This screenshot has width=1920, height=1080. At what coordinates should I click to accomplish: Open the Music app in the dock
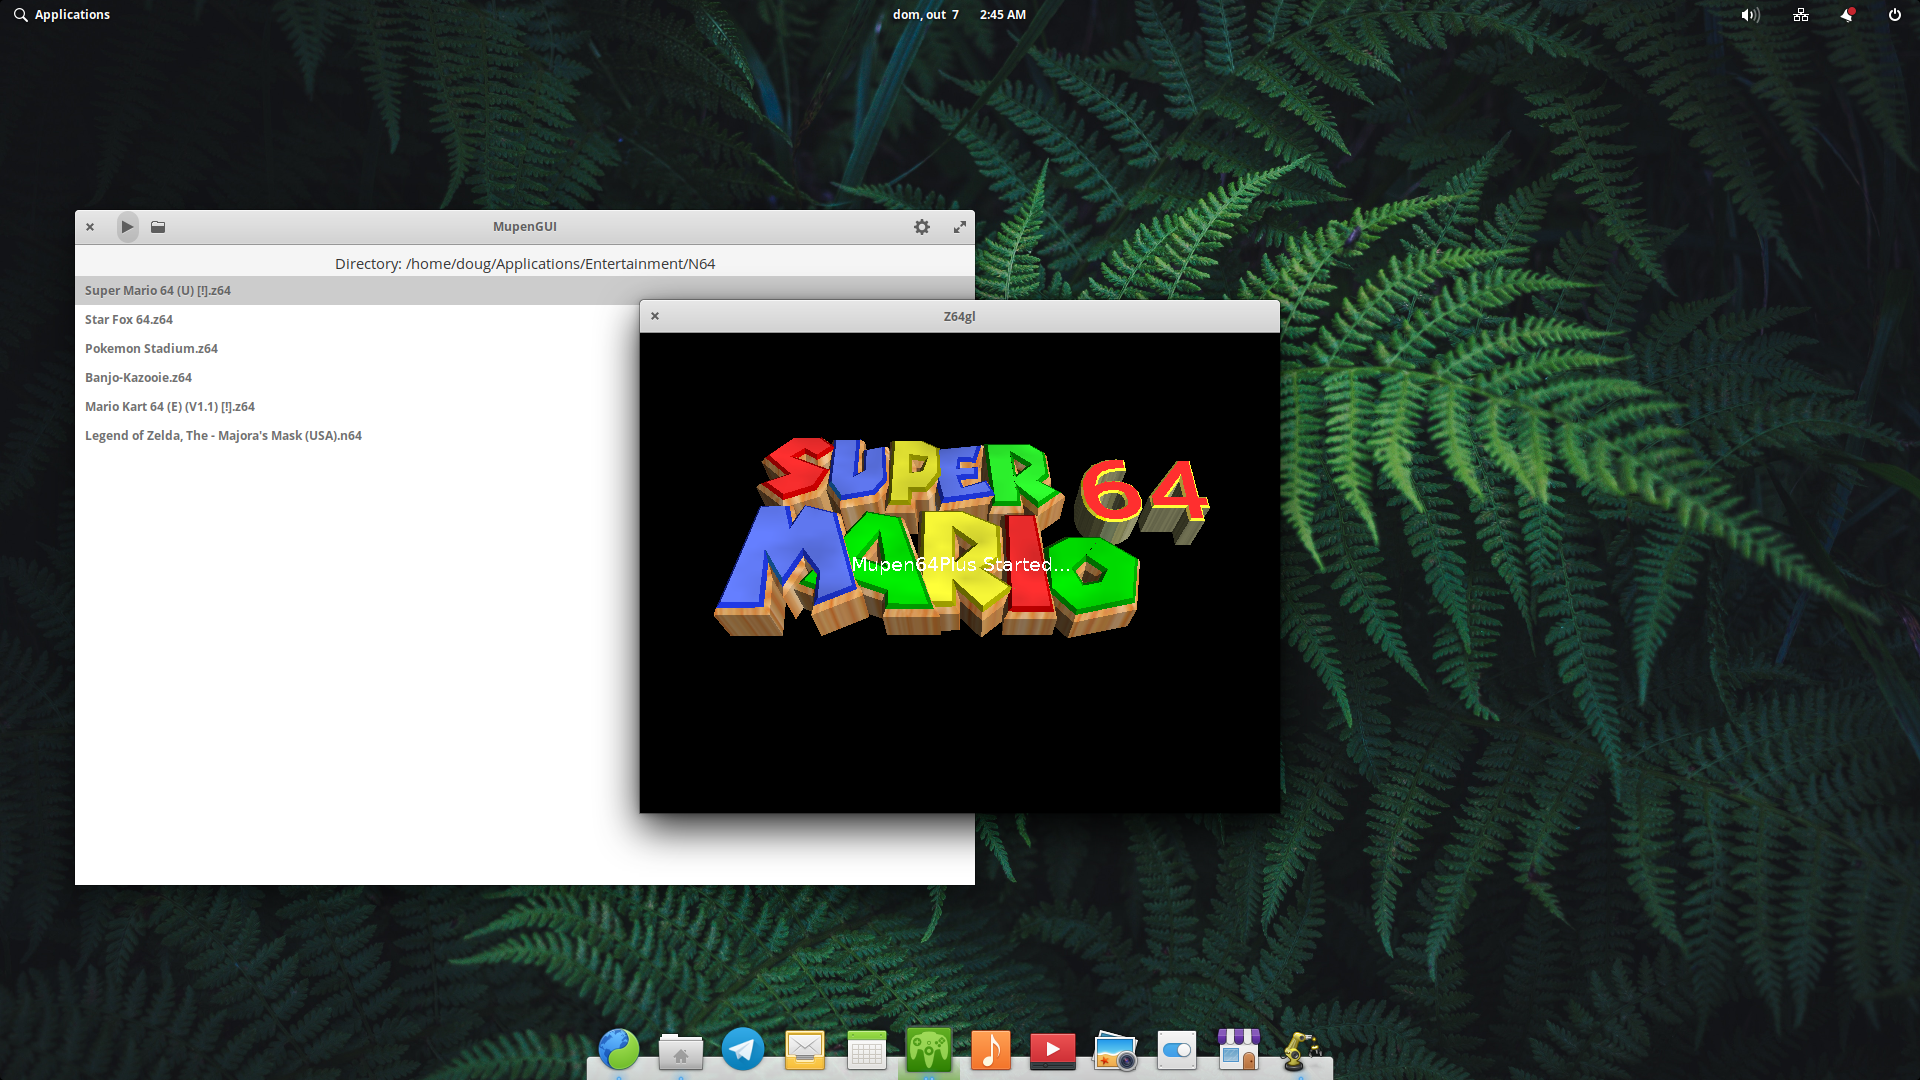coord(990,1050)
